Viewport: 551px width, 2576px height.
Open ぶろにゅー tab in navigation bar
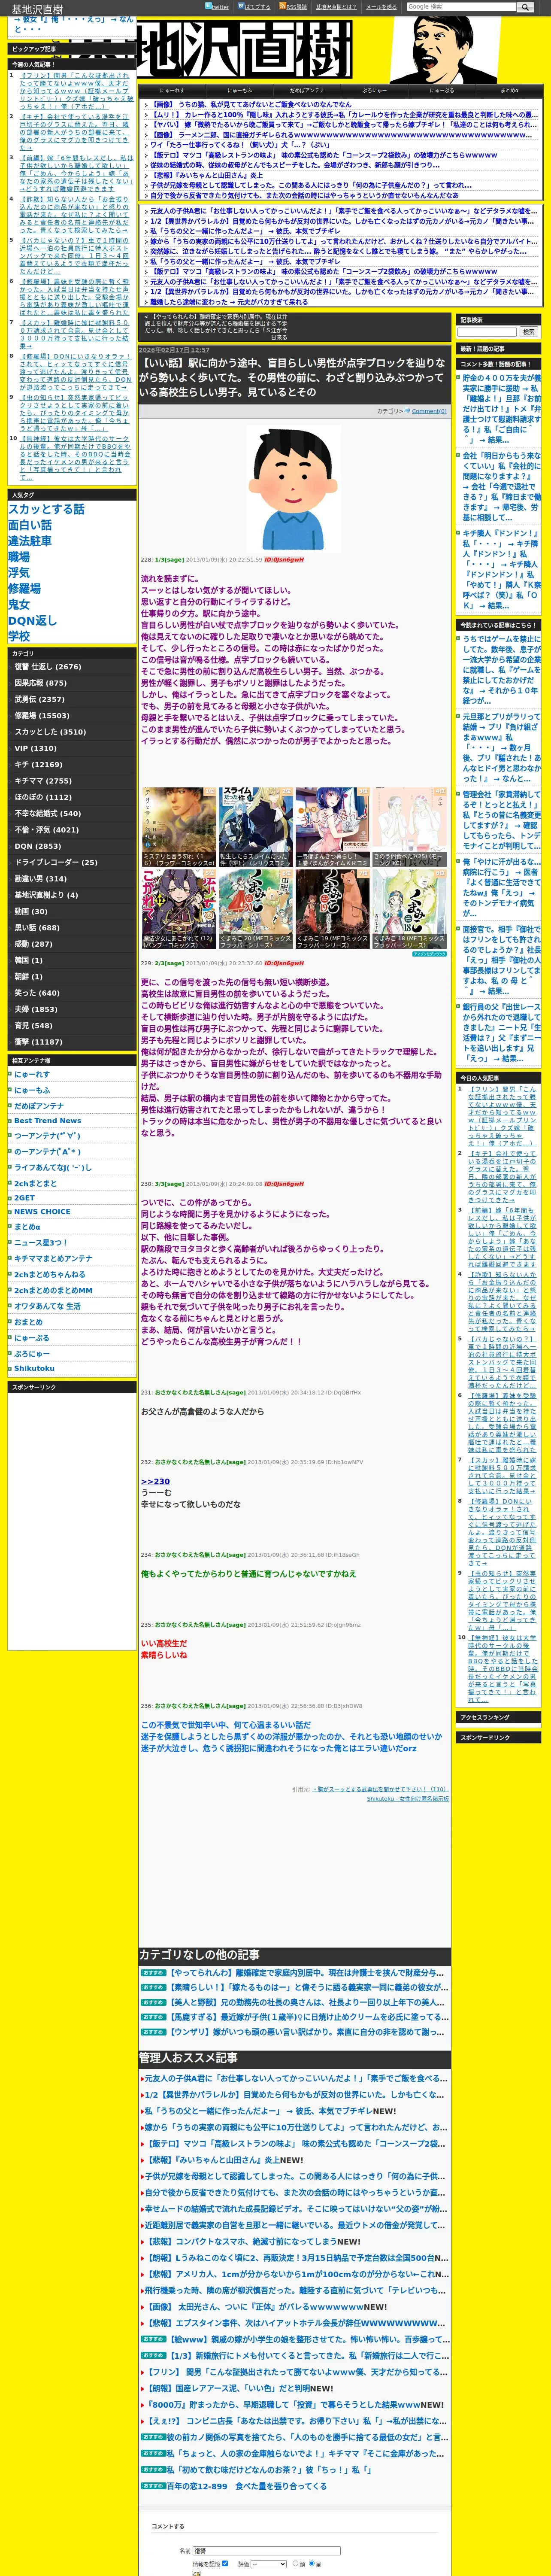pos(374,90)
